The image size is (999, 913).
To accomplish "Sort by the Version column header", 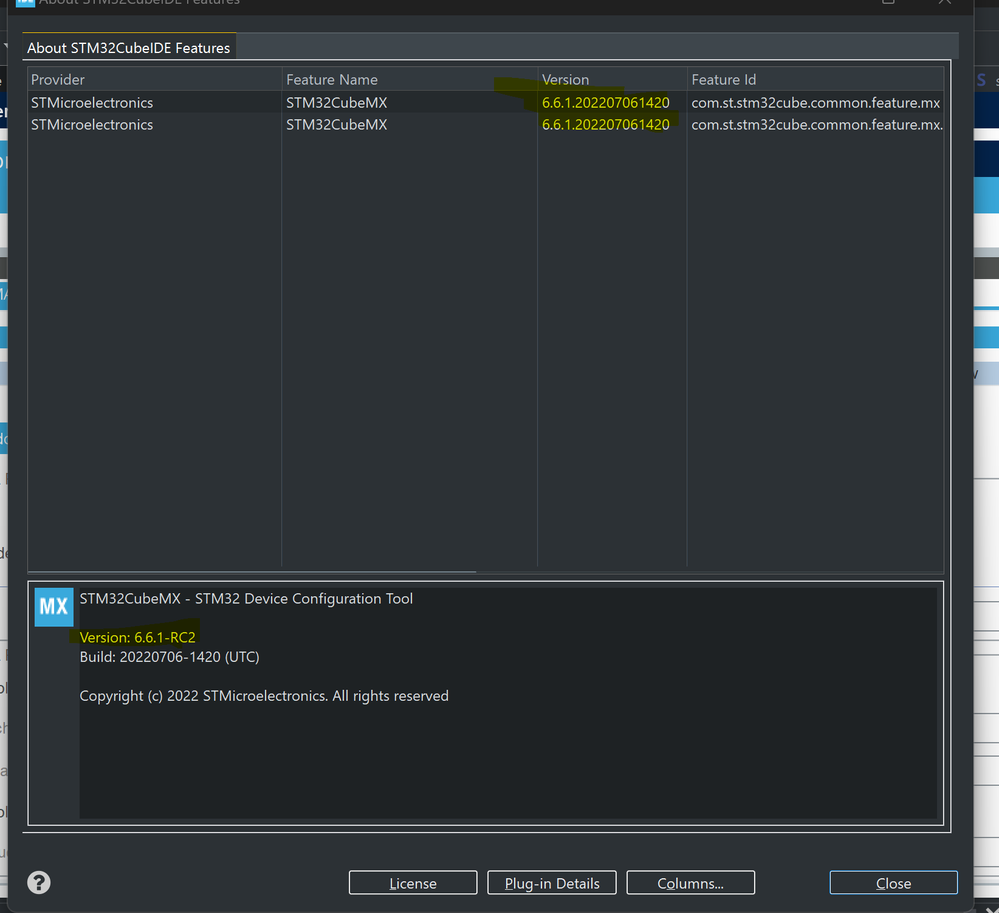I will 612,80.
